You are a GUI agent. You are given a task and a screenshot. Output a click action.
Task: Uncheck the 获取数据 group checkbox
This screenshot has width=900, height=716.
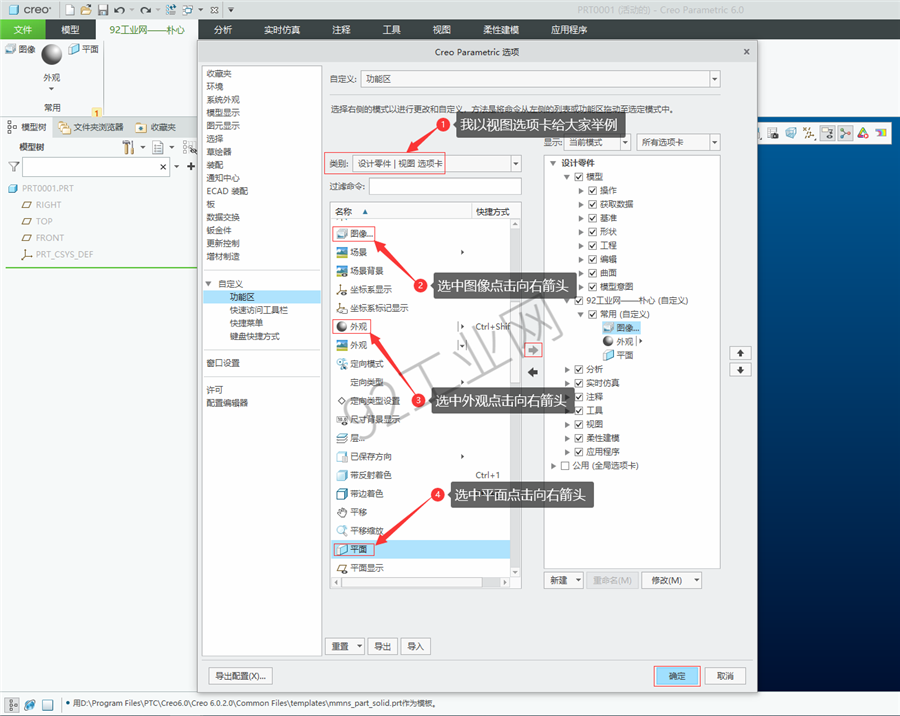point(592,204)
